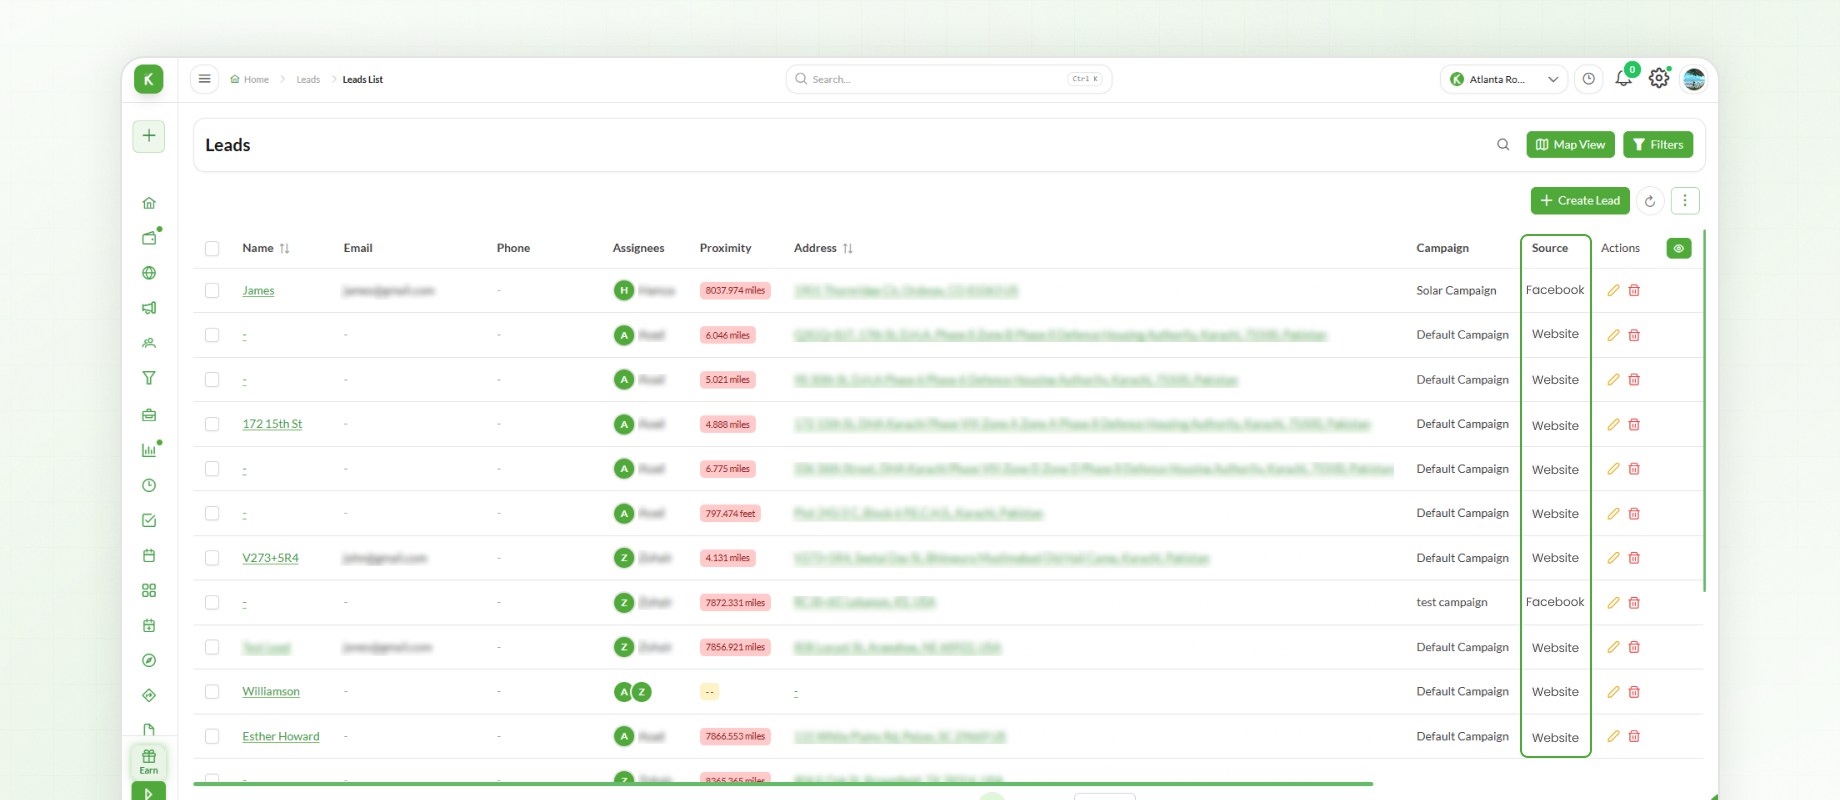Check the box for the Esther Howard row
Screen dimensions: 1840x800
coord(212,736)
